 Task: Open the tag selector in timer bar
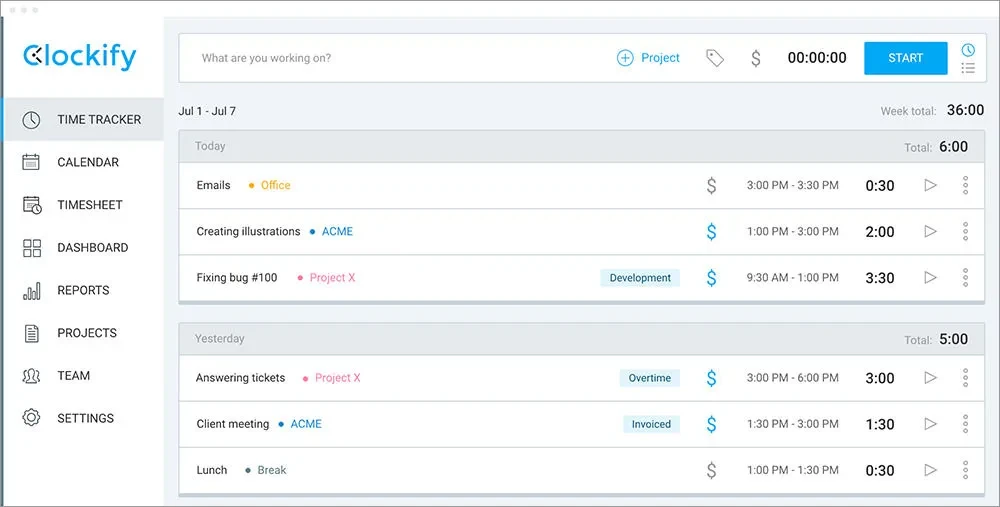tap(715, 58)
